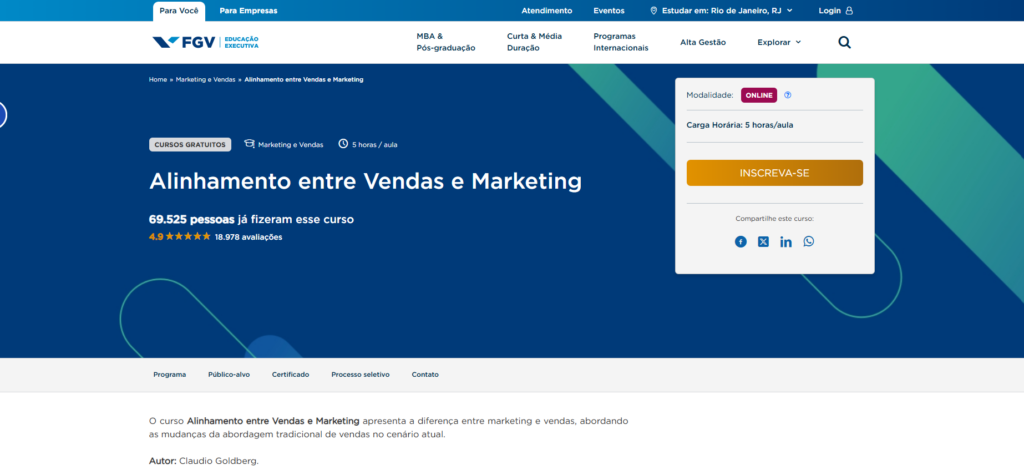Share course on Facebook
Viewport: 1024px width, 470px height.
coord(741,242)
